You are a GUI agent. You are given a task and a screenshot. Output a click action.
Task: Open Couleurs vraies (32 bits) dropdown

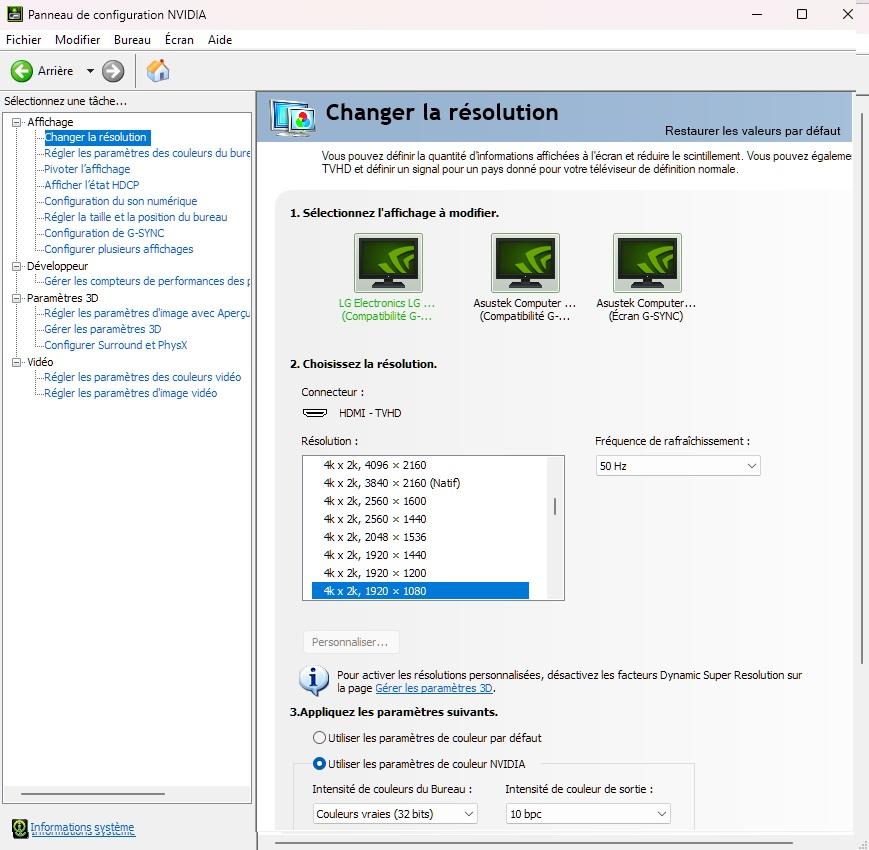[395, 814]
